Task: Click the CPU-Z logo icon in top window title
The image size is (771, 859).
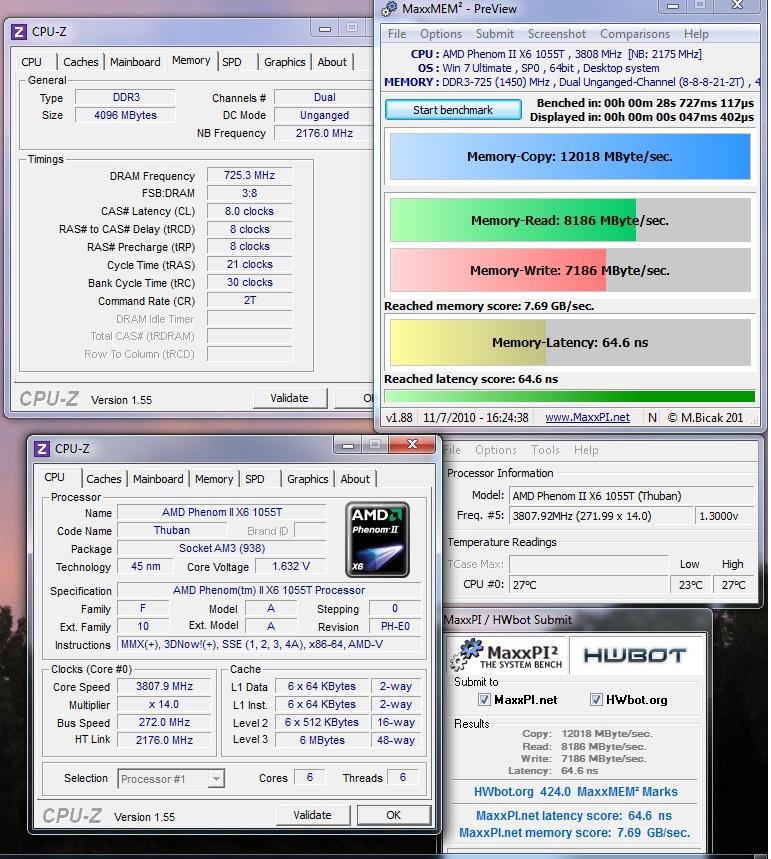Action: pos(19,32)
